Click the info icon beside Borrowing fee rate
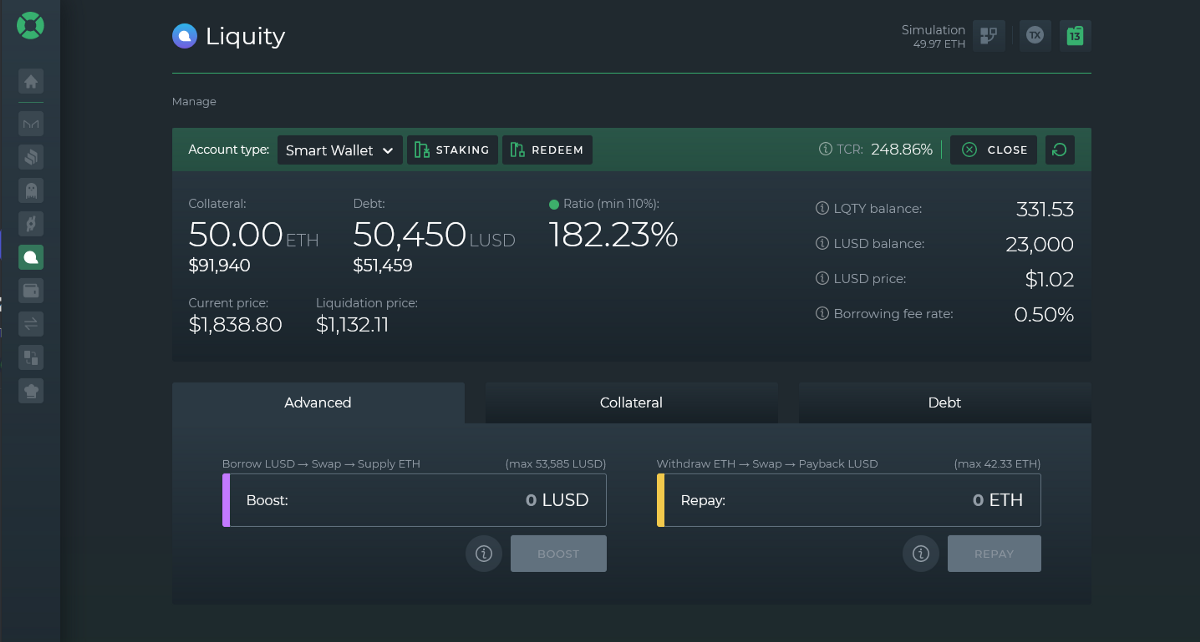This screenshot has width=1200, height=642. [823, 314]
